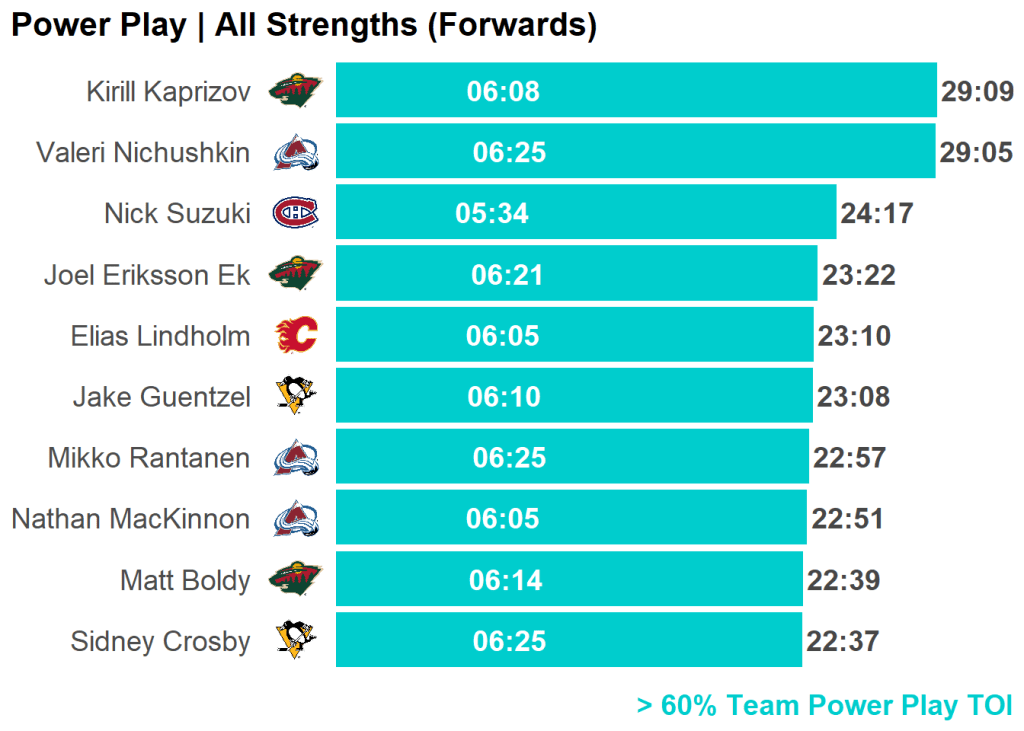Click the Power Play All Strengths title
The width and height of the screenshot is (1024, 731).
pyautogui.click(x=303, y=25)
